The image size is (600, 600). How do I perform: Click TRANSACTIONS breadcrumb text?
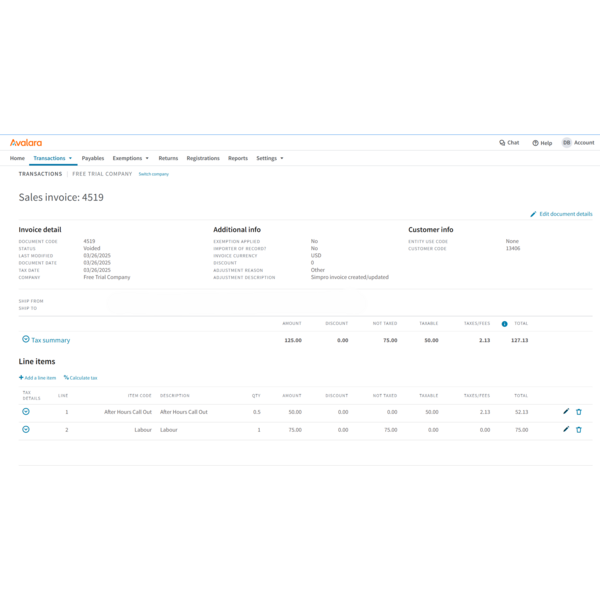click(40, 174)
